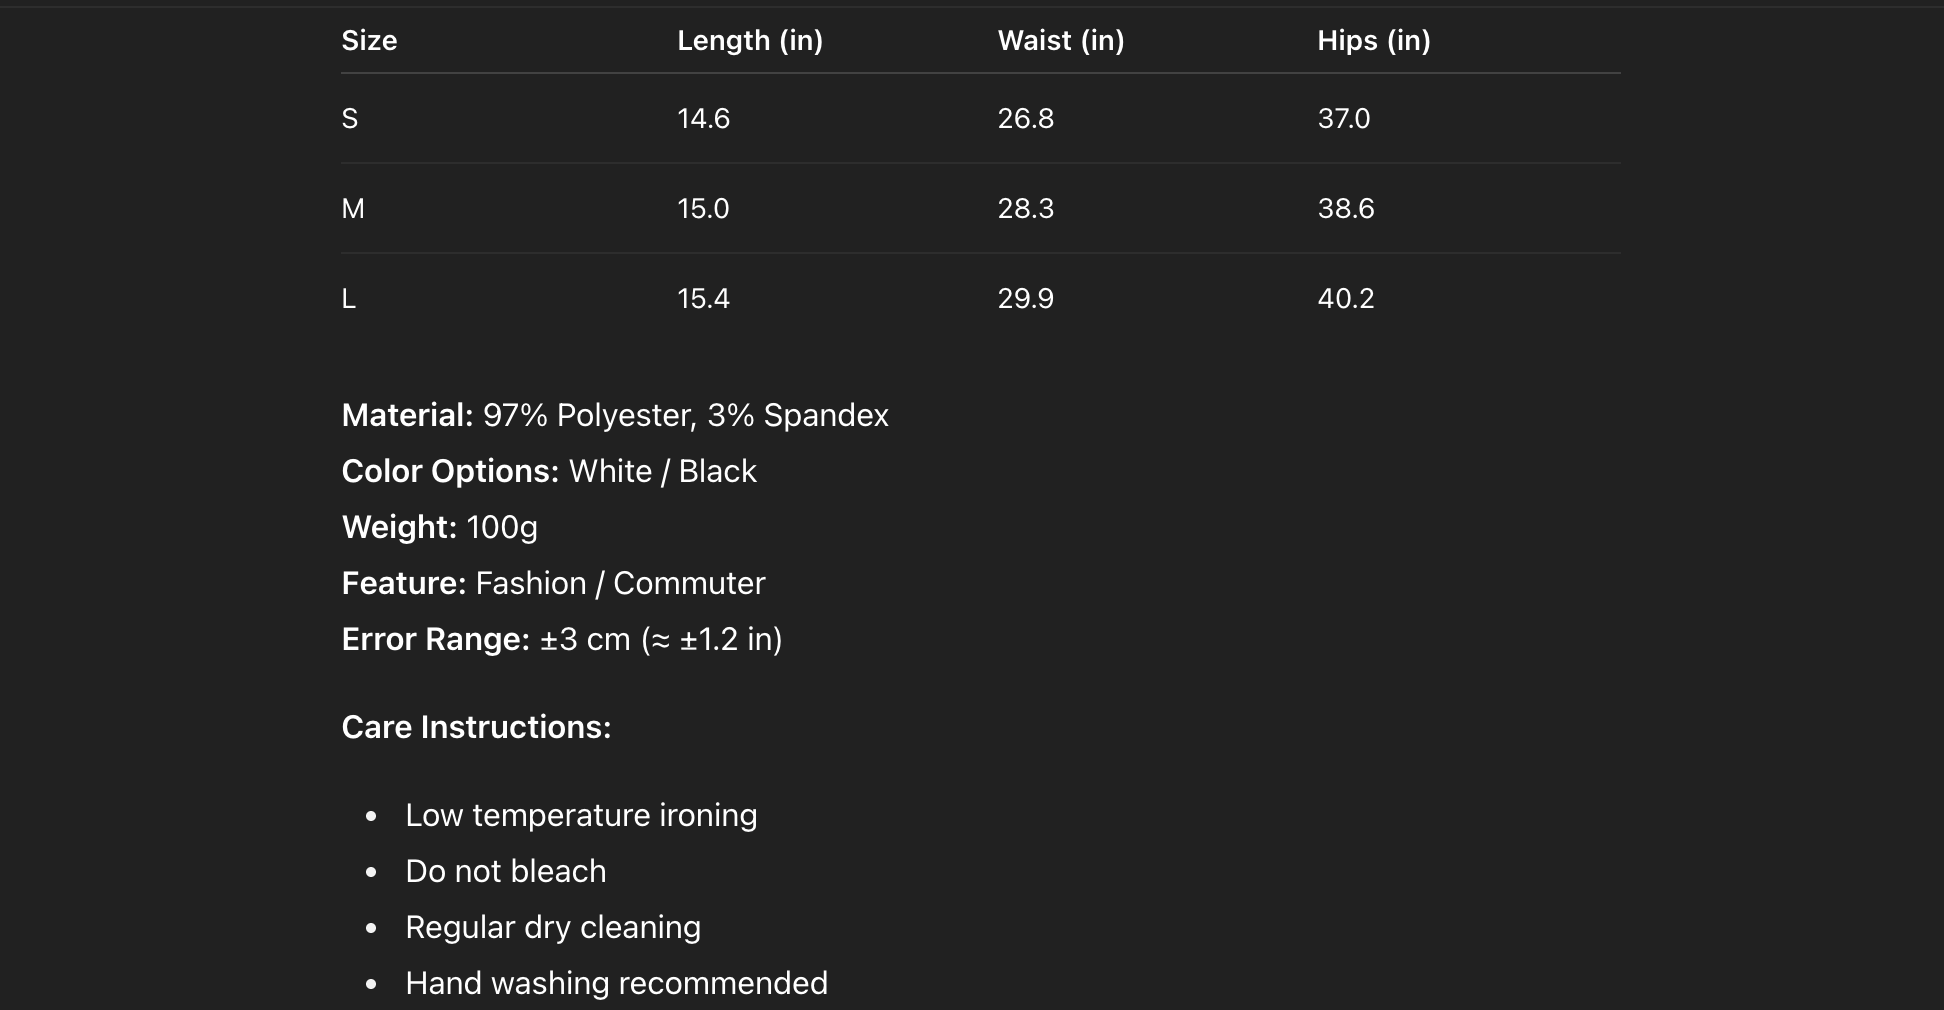Click the Size column header
The image size is (1944, 1010).
coord(369,41)
